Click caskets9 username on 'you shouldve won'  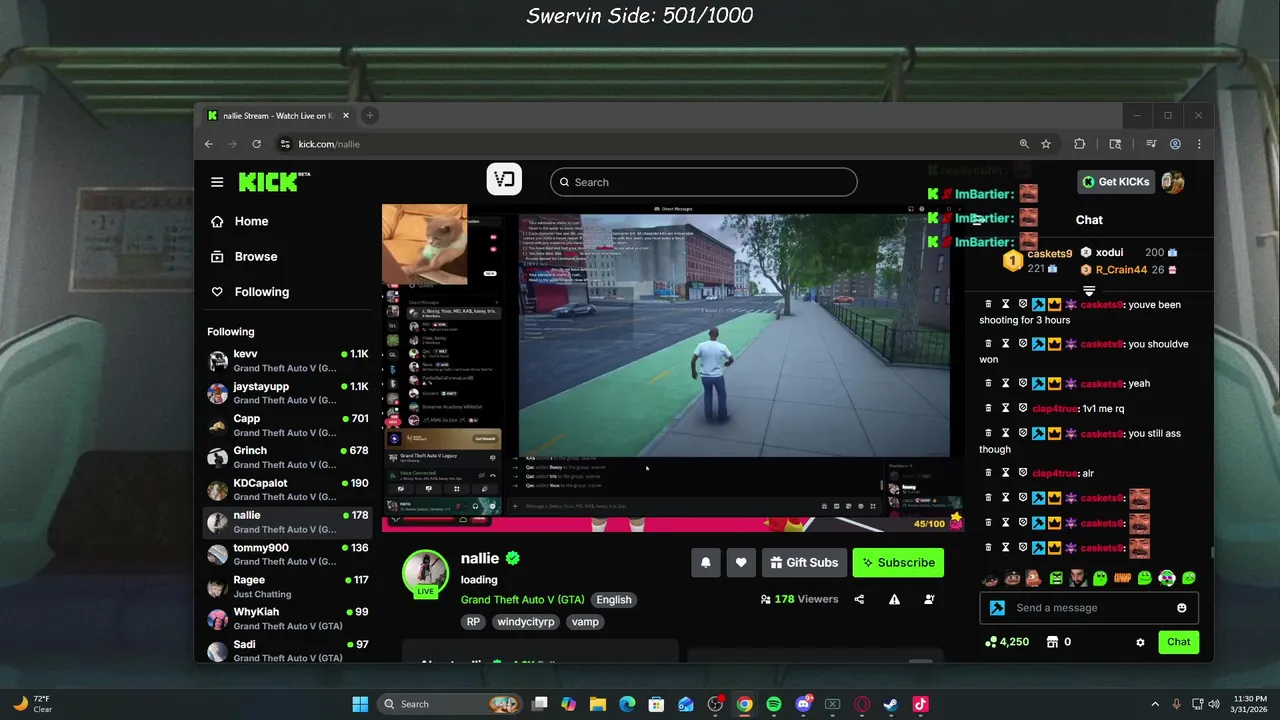click(x=1102, y=344)
